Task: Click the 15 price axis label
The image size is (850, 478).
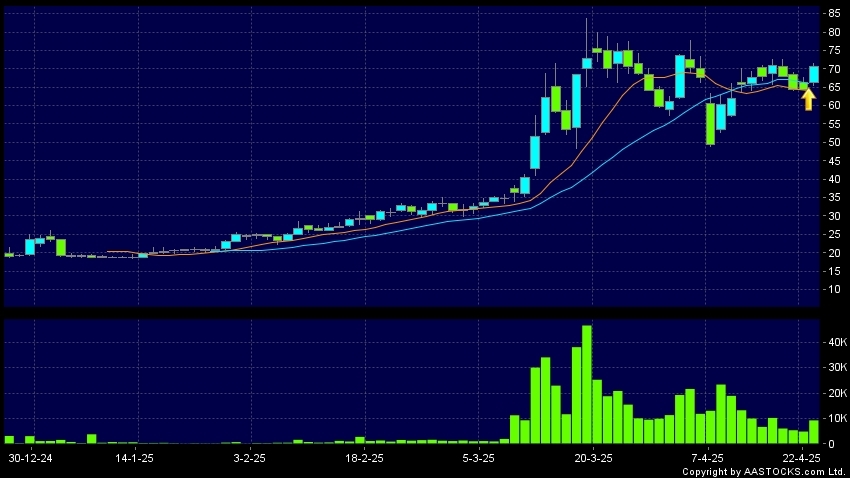Action: 834,271
